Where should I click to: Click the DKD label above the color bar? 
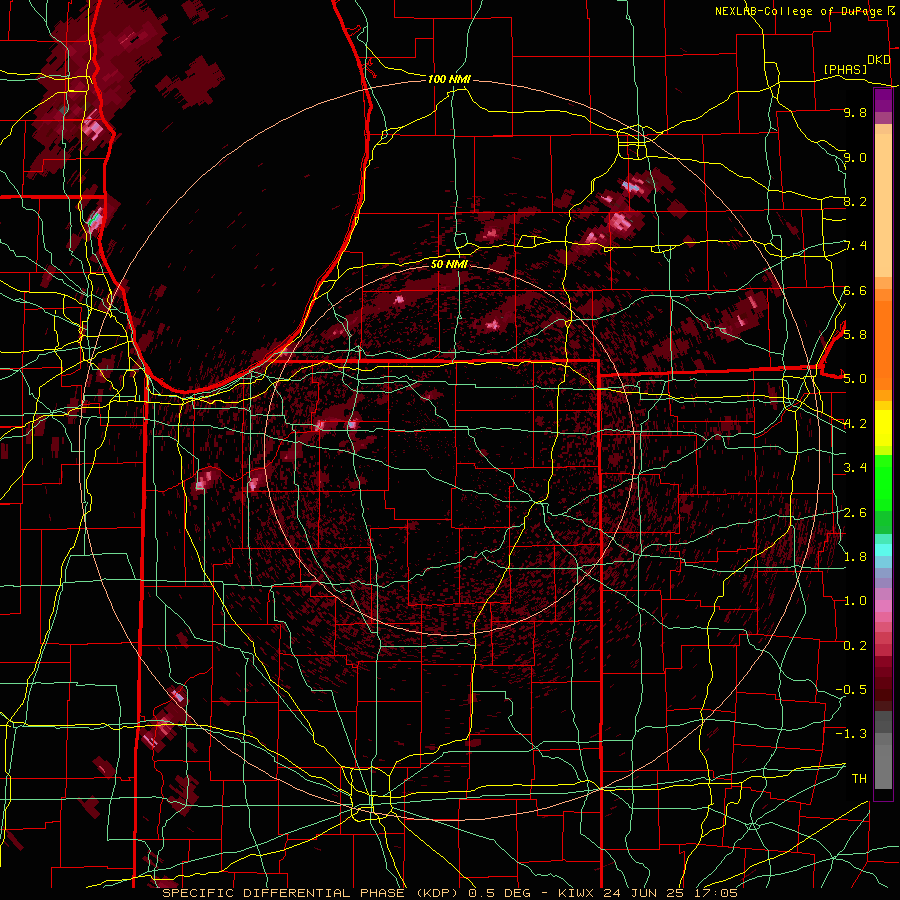(x=879, y=60)
